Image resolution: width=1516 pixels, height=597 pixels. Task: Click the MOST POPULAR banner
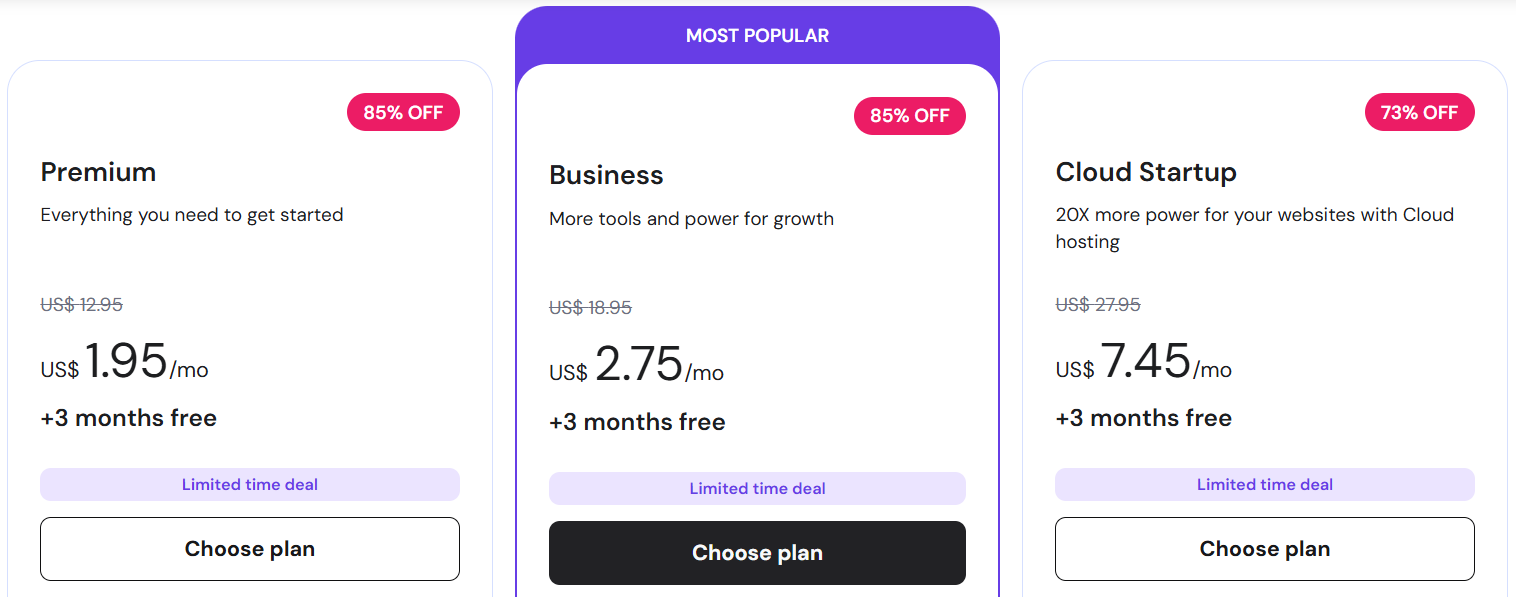pyautogui.click(x=757, y=36)
